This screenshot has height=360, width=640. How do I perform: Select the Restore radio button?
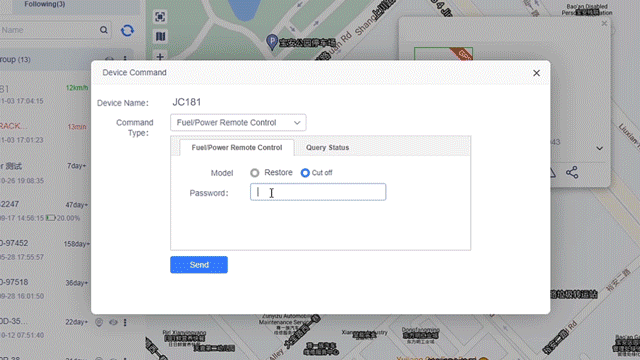[255, 173]
